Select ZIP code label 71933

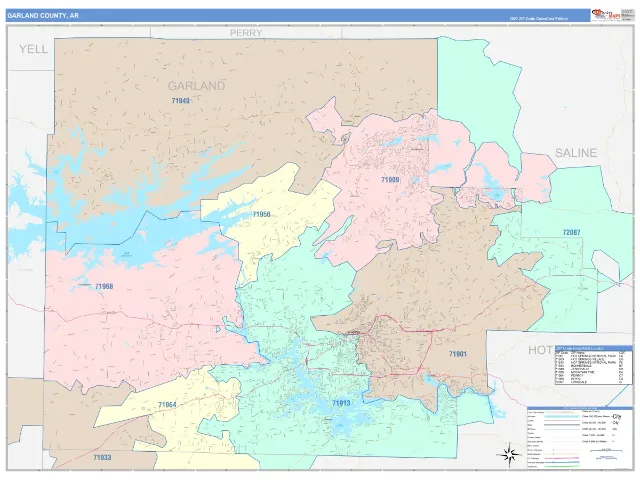pos(102,457)
